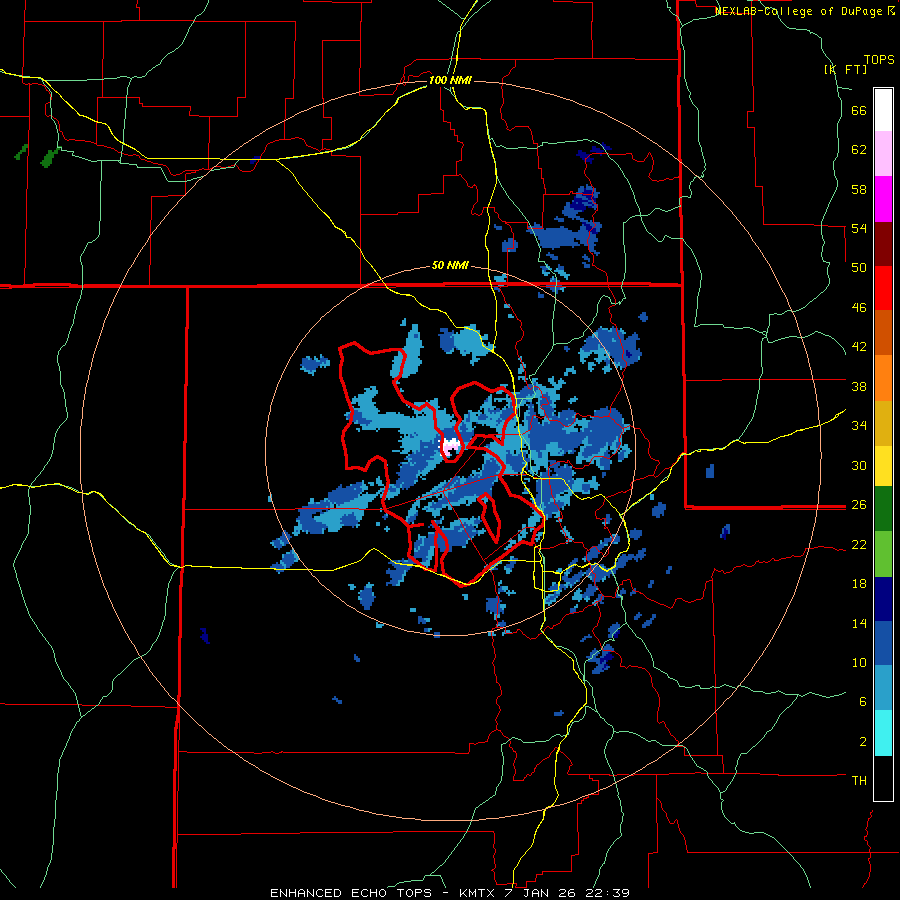
Task: Click the '58' legend label
Action: (859, 189)
